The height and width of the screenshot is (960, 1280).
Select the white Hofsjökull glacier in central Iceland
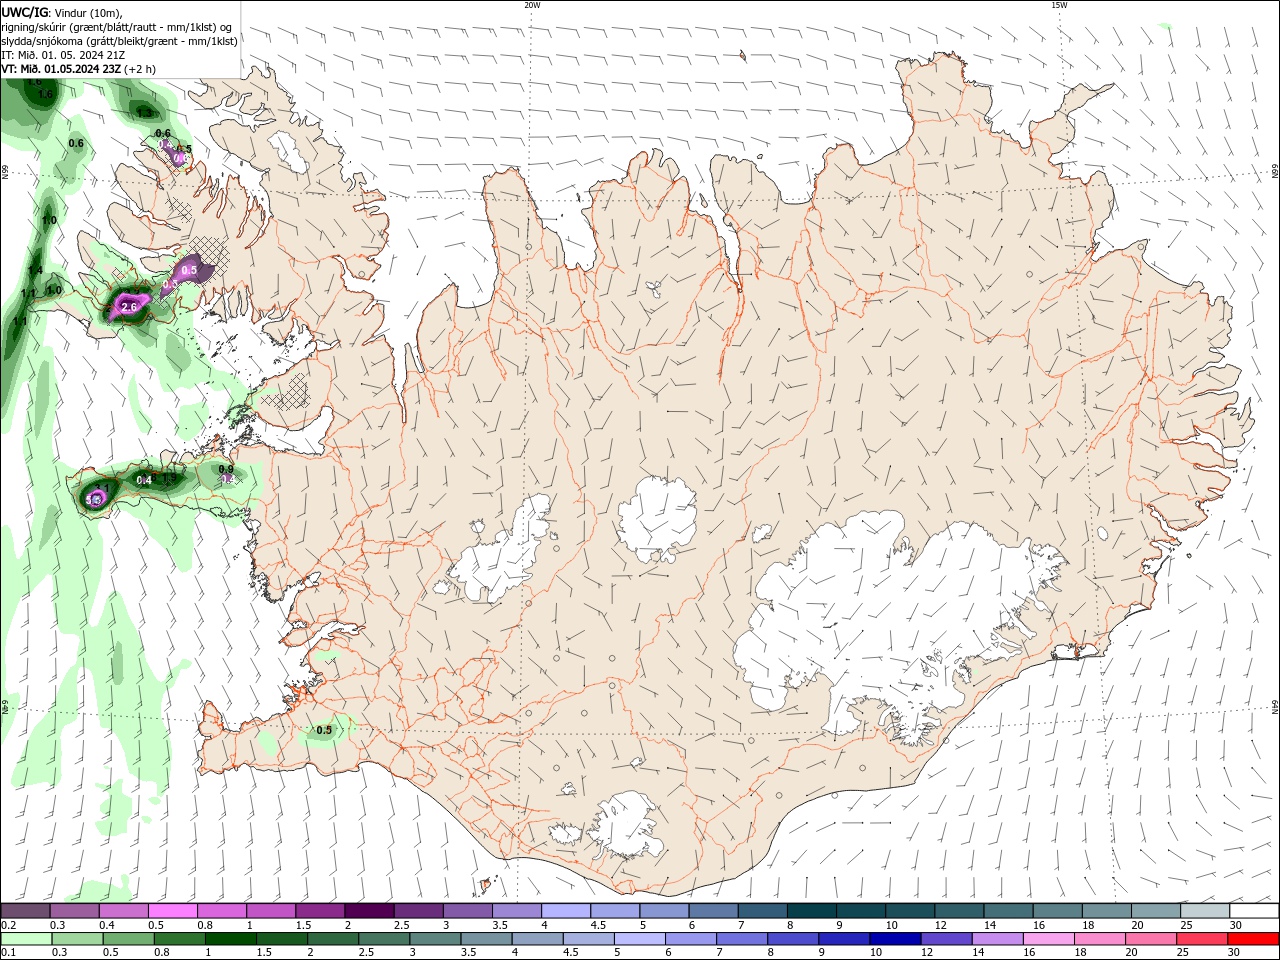[657, 520]
